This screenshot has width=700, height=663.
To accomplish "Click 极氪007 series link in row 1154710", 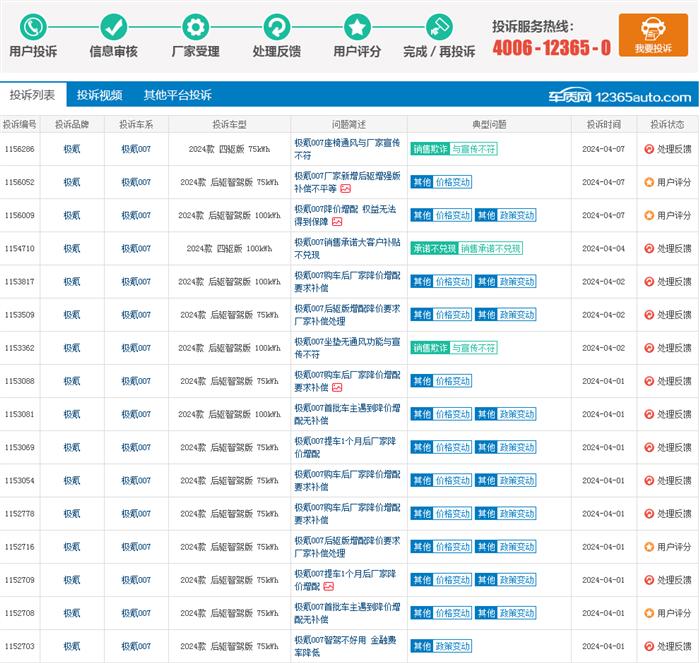I will [x=136, y=249].
